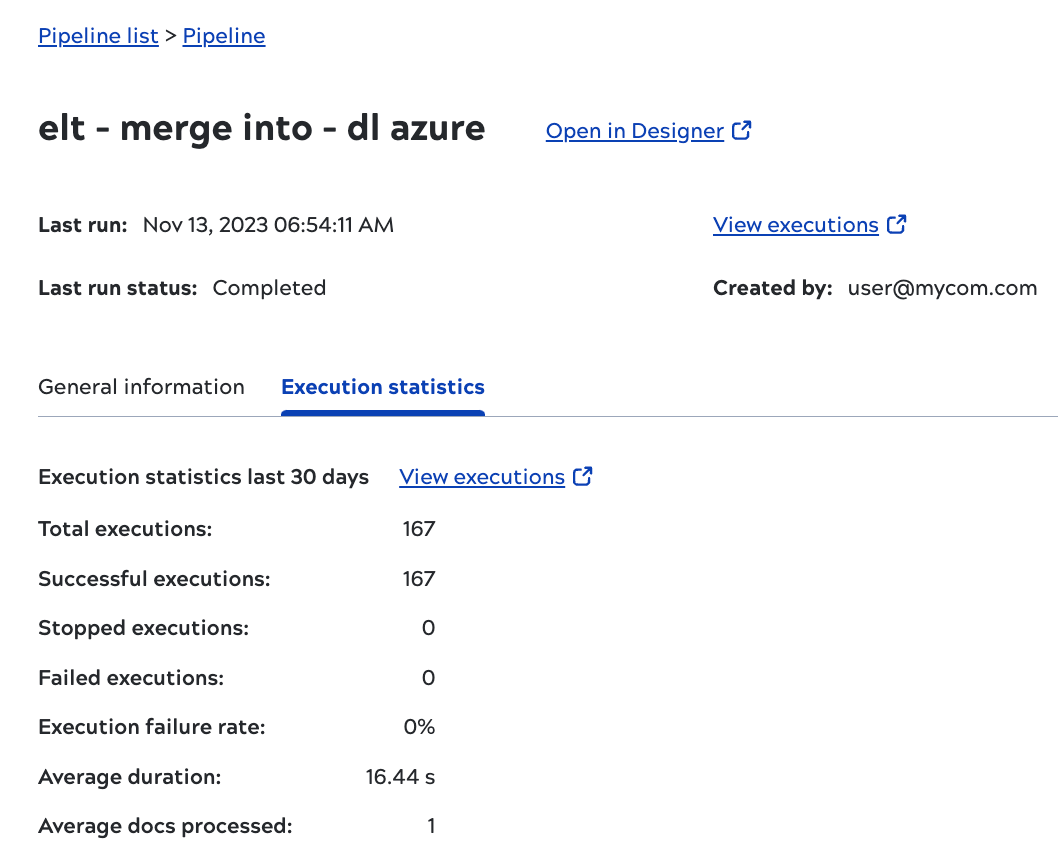Click the Pipeline breadcrumb link
1058x864 pixels.
pyautogui.click(x=224, y=36)
